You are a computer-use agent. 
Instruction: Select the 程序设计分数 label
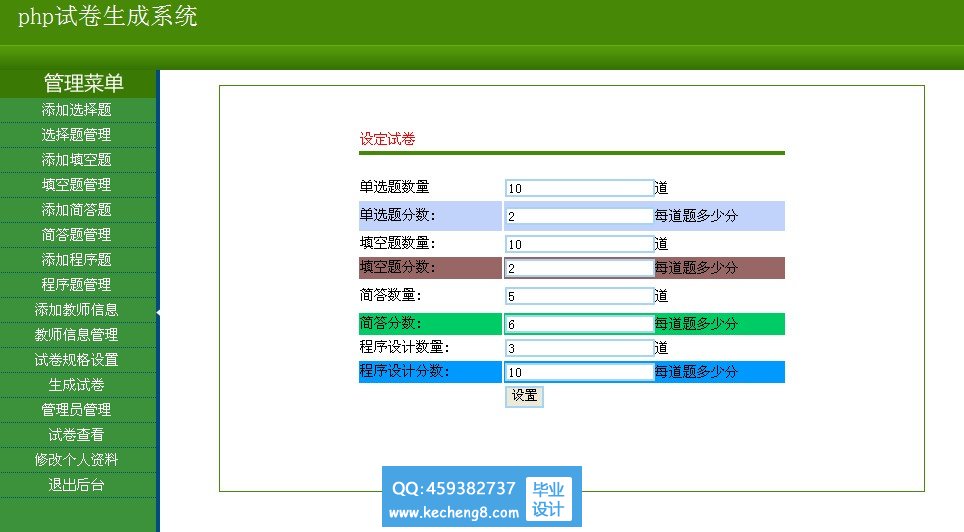pos(405,371)
